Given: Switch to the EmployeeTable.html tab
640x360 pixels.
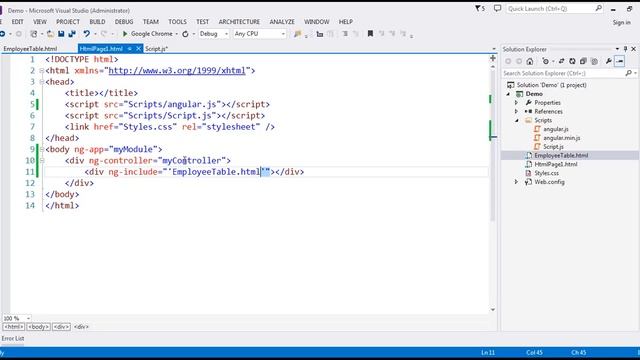Looking at the screenshot, I should pyautogui.click(x=30, y=49).
